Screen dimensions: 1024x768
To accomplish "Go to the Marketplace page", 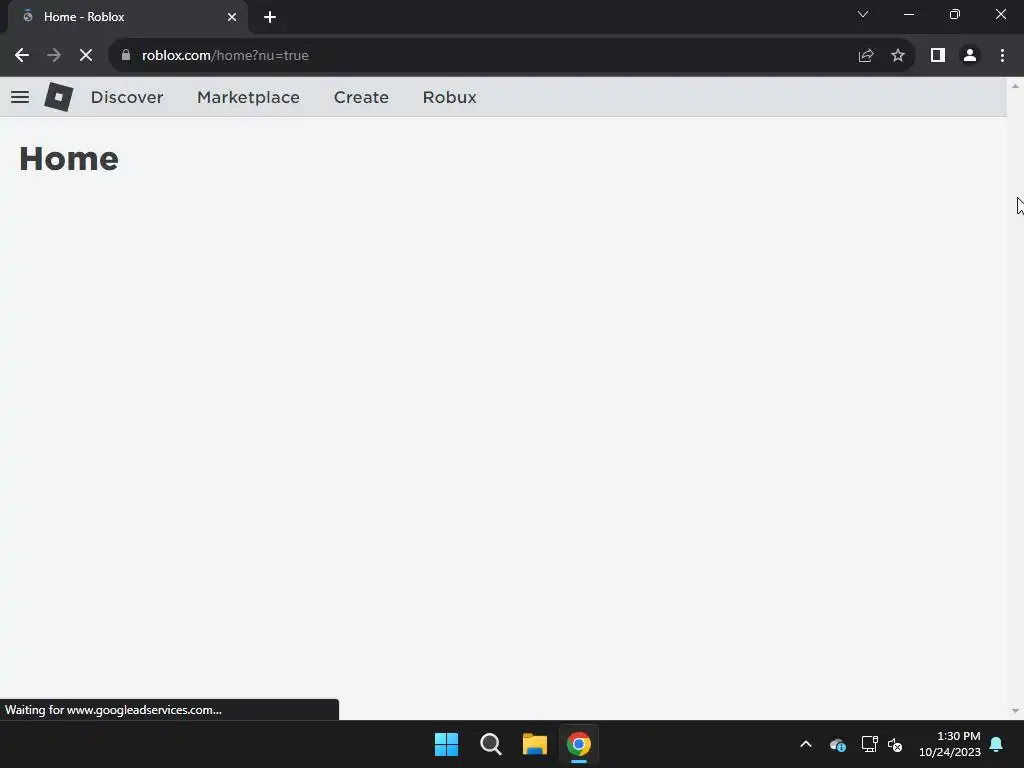I will [x=248, y=97].
